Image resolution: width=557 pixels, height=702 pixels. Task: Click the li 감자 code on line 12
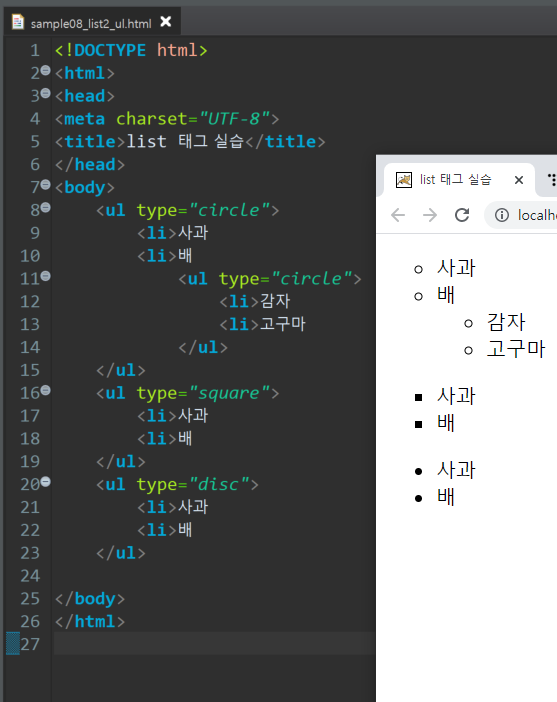pos(255,301)
